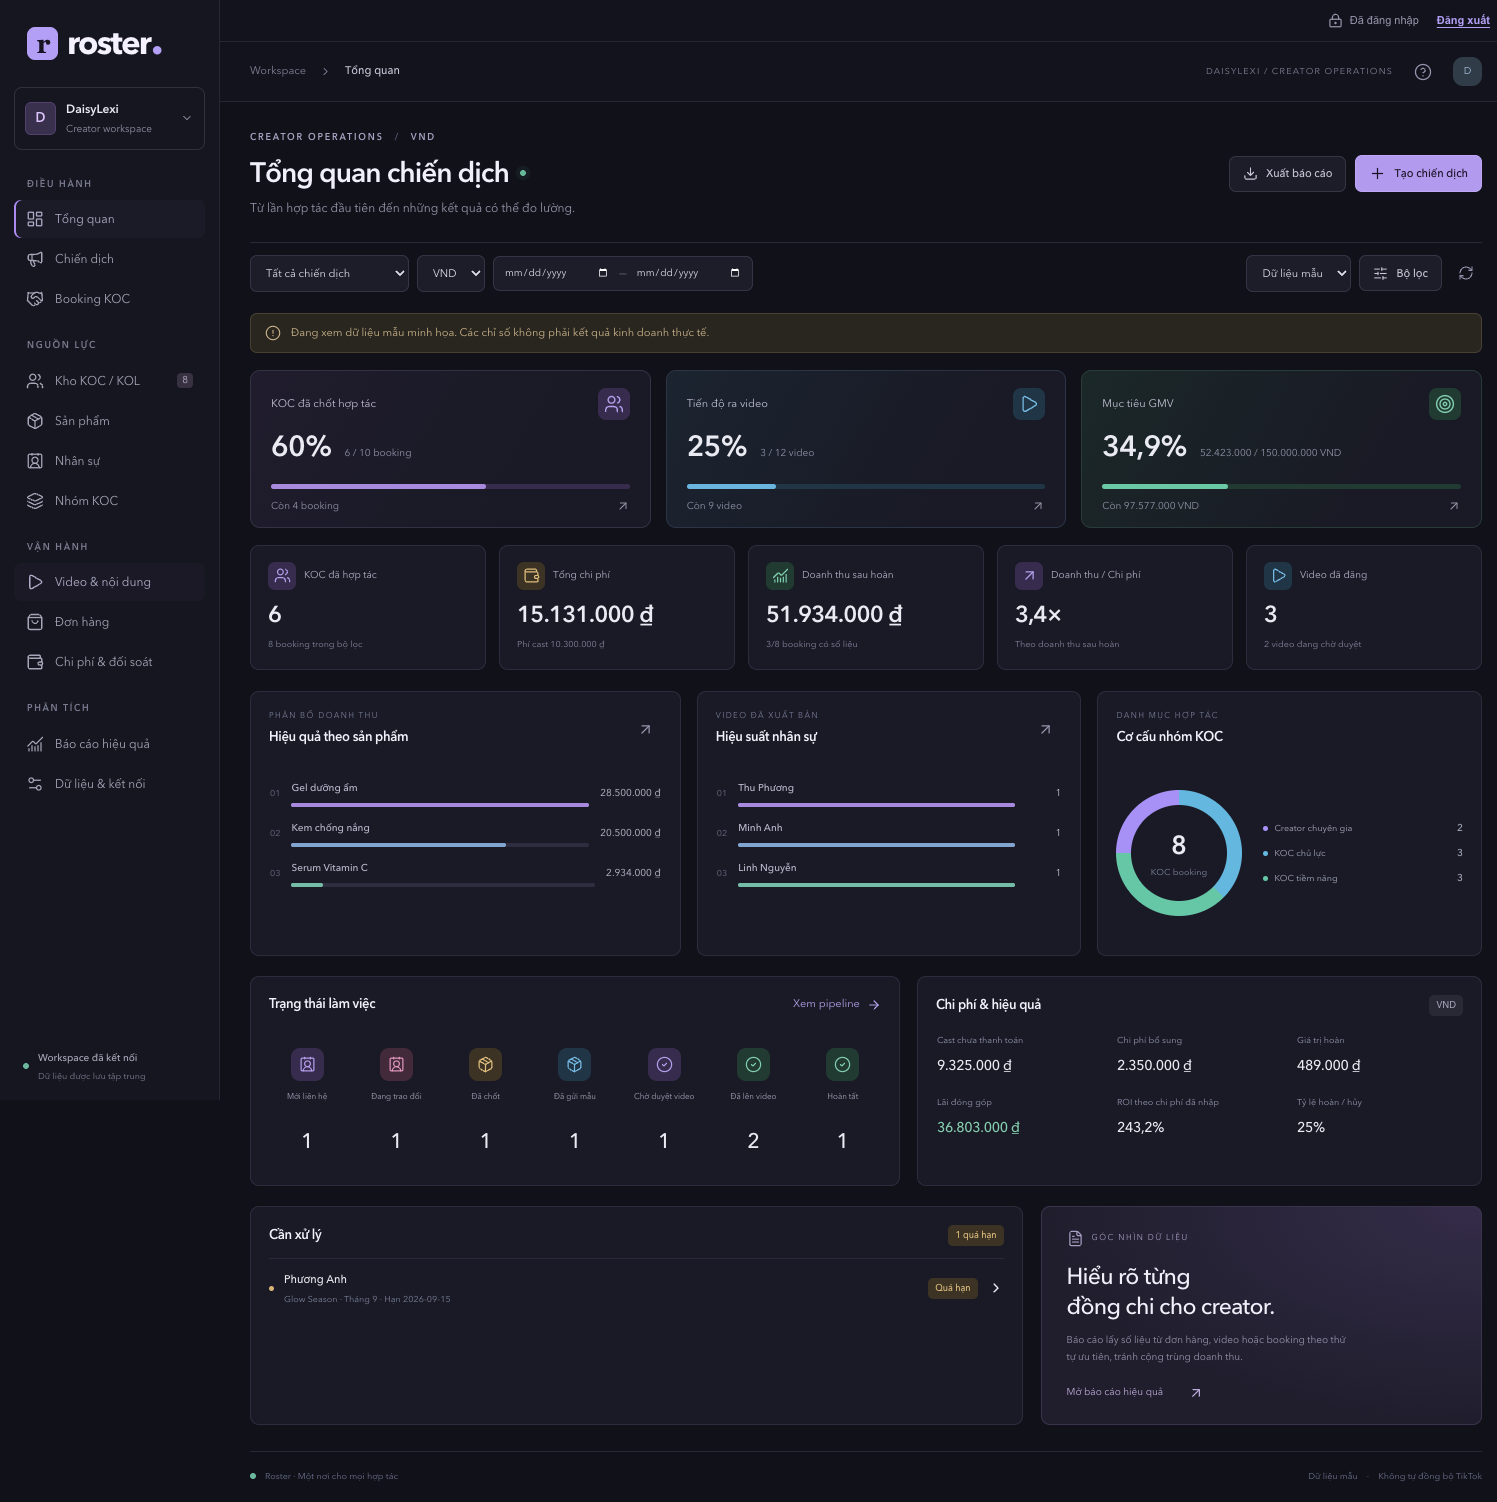The width and height of the screenshot is (1497, 1502).
Task: Click the KOC đã chốt hợp tác progress bar
Action: tap(450, 486)
